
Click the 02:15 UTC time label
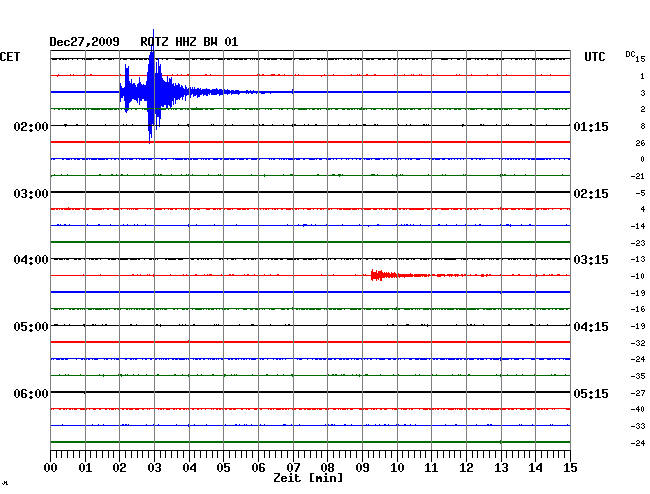coord(591,194)
